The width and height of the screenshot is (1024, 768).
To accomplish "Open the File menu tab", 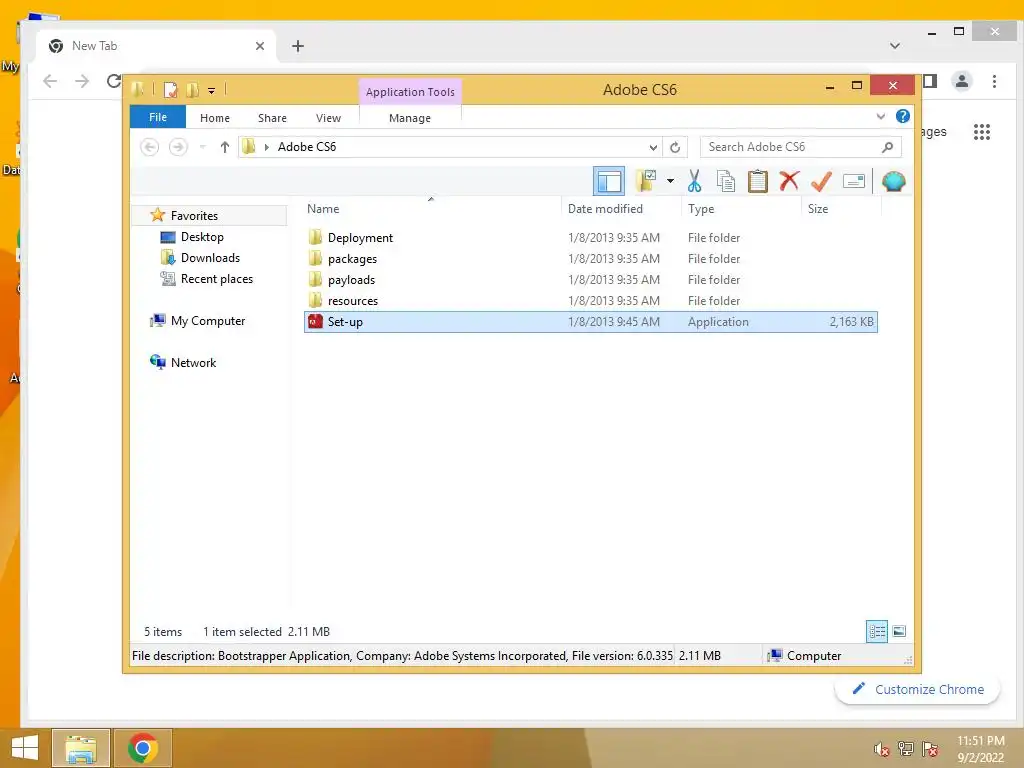I will 158,117.
